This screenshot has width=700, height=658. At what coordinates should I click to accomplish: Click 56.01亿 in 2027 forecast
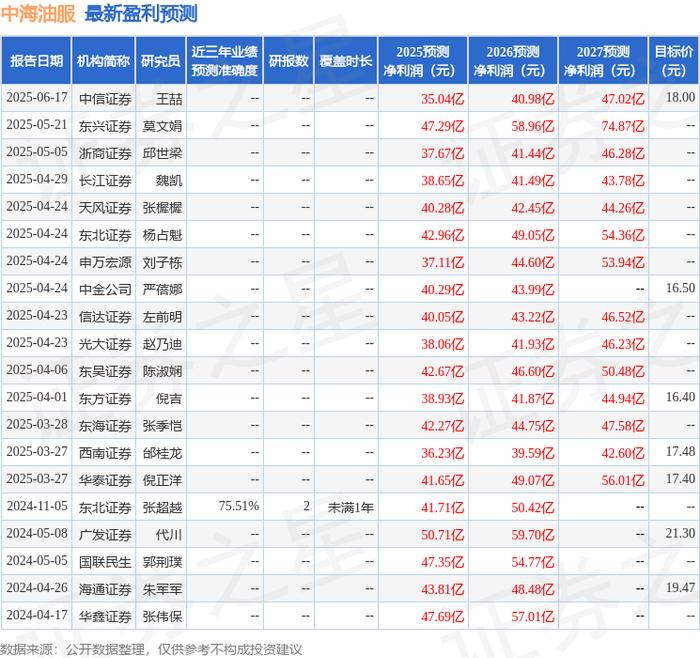pyautogui.click(x=623, y=480)
